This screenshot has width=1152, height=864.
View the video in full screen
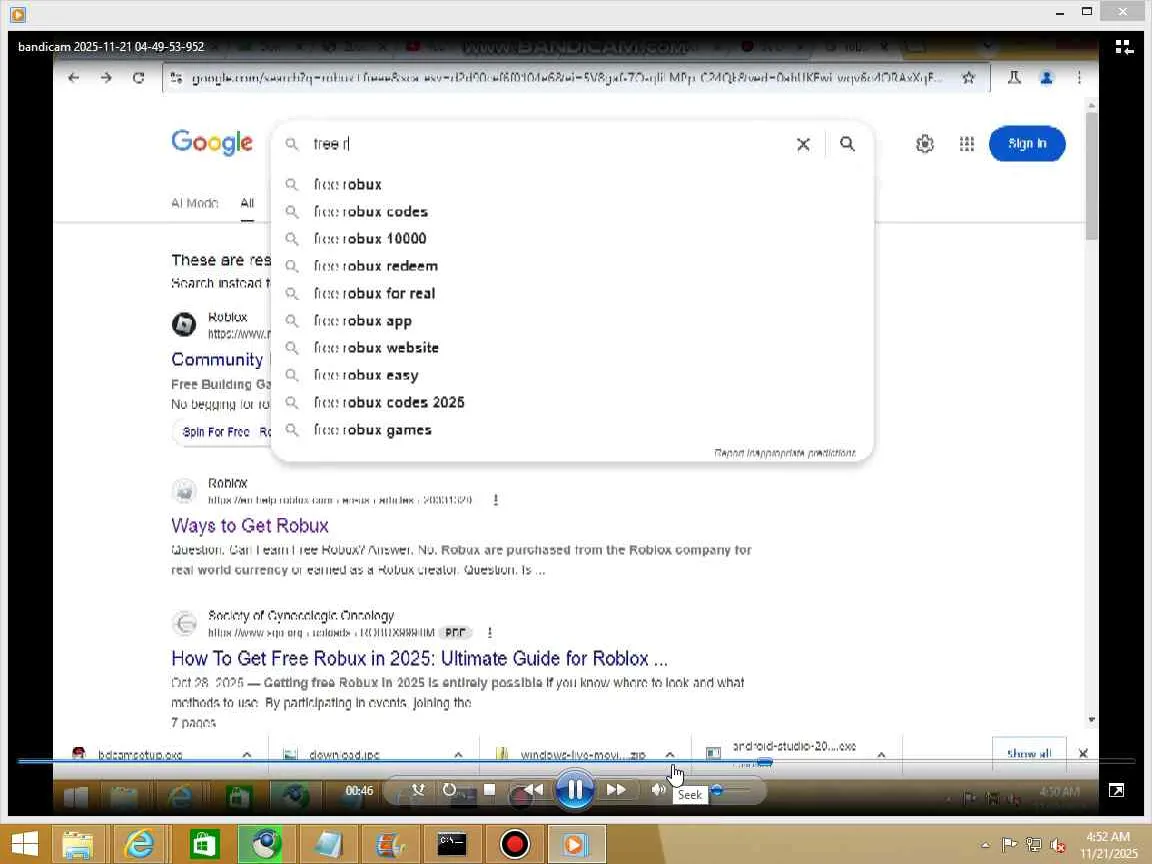pyautogui.click(x=1116, y=791)
